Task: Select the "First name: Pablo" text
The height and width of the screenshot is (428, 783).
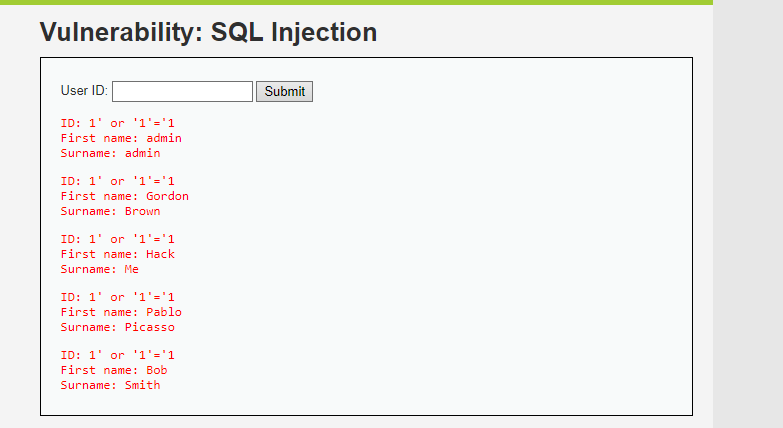Action: click(121, 312)
